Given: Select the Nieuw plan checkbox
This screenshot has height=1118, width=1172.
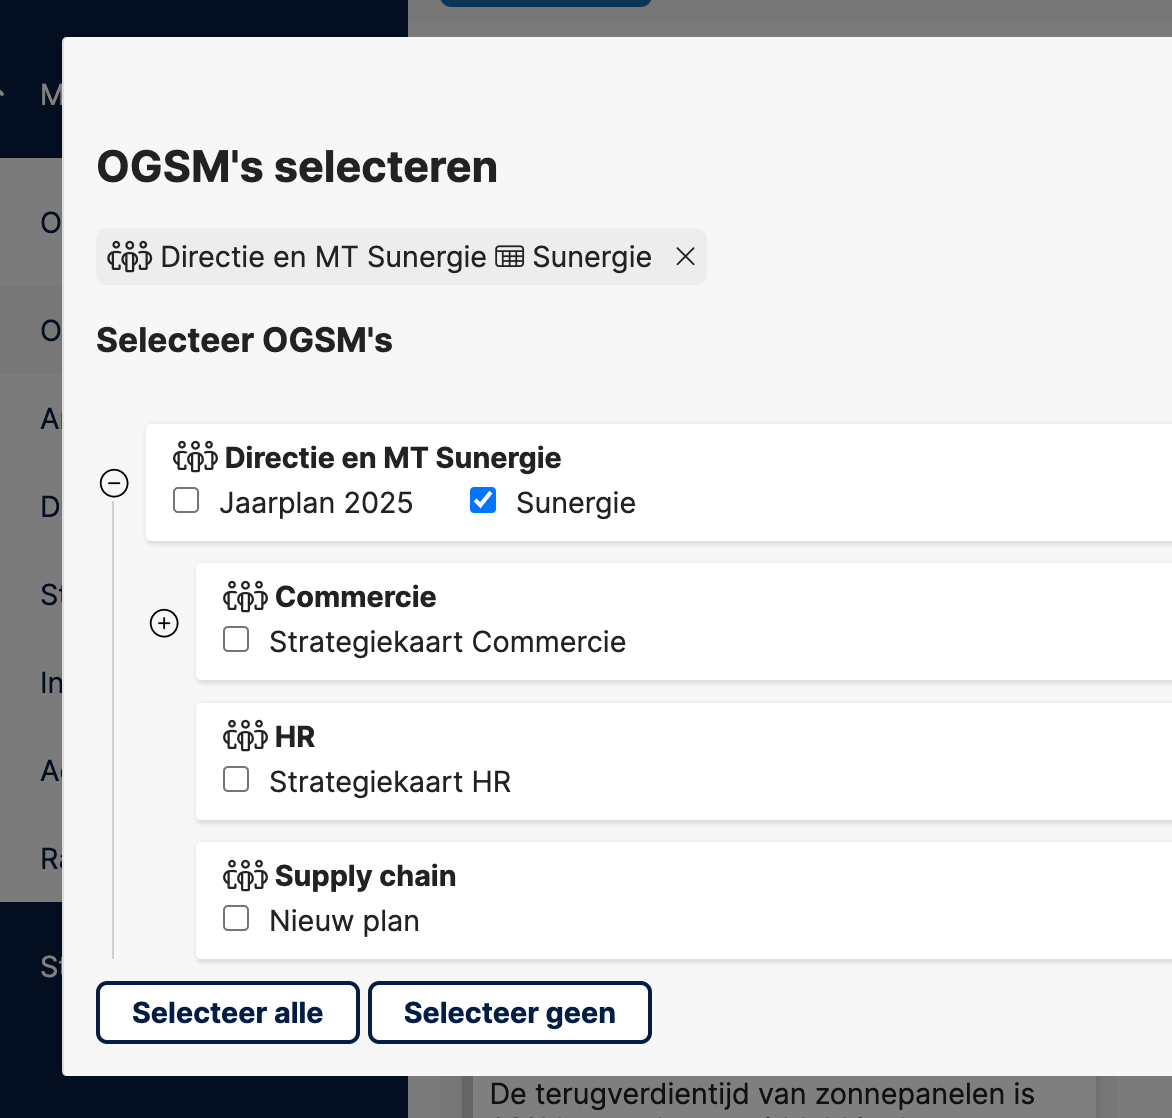Looking at the screenshot, I should click(236, 918).
